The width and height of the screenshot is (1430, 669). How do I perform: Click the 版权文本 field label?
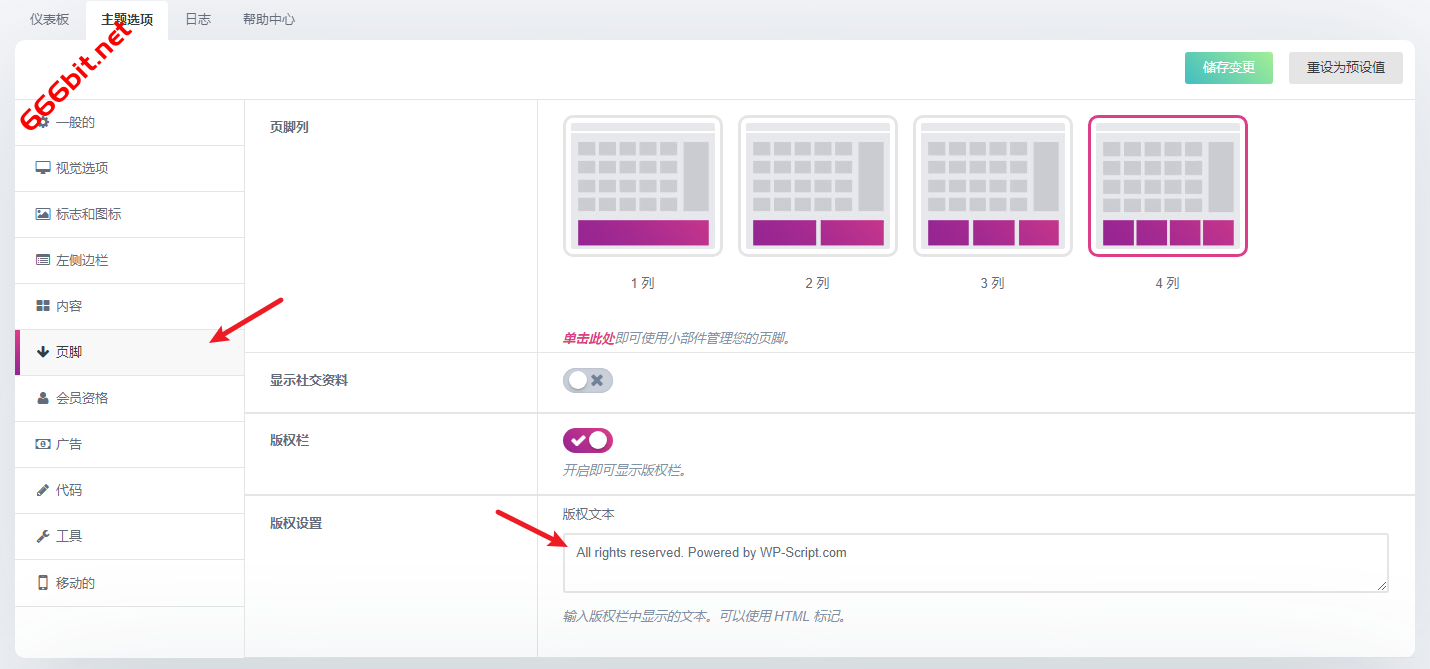pos(589,514)
